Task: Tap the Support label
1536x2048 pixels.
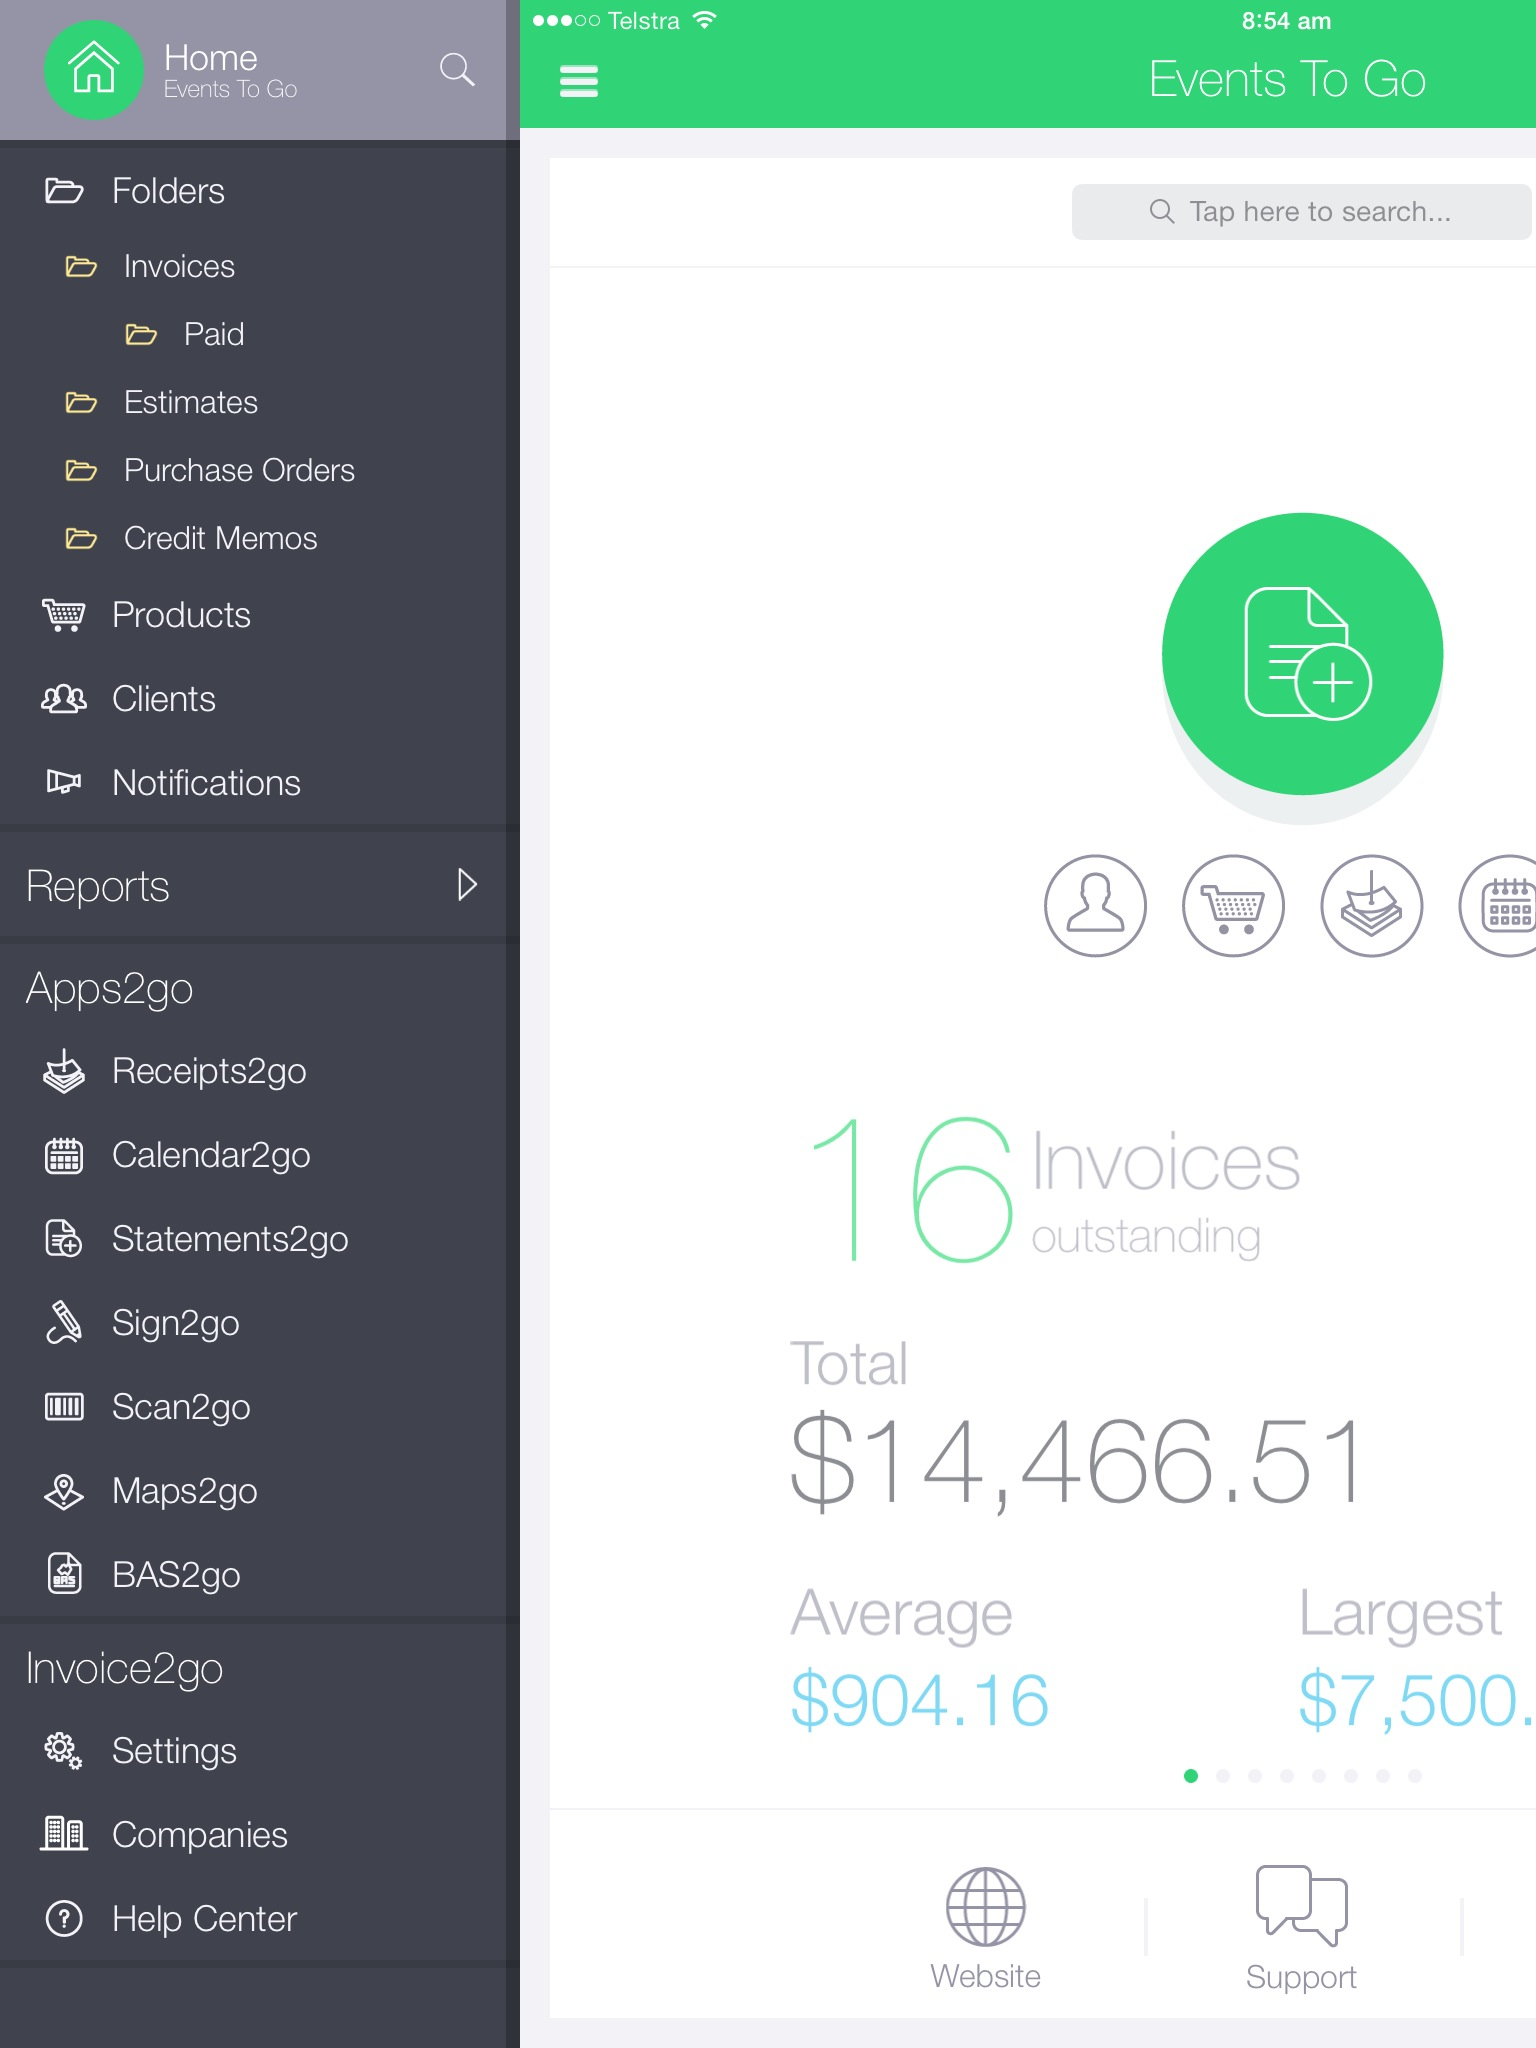Action: pyautogui.click(x=1301, y=1977)
